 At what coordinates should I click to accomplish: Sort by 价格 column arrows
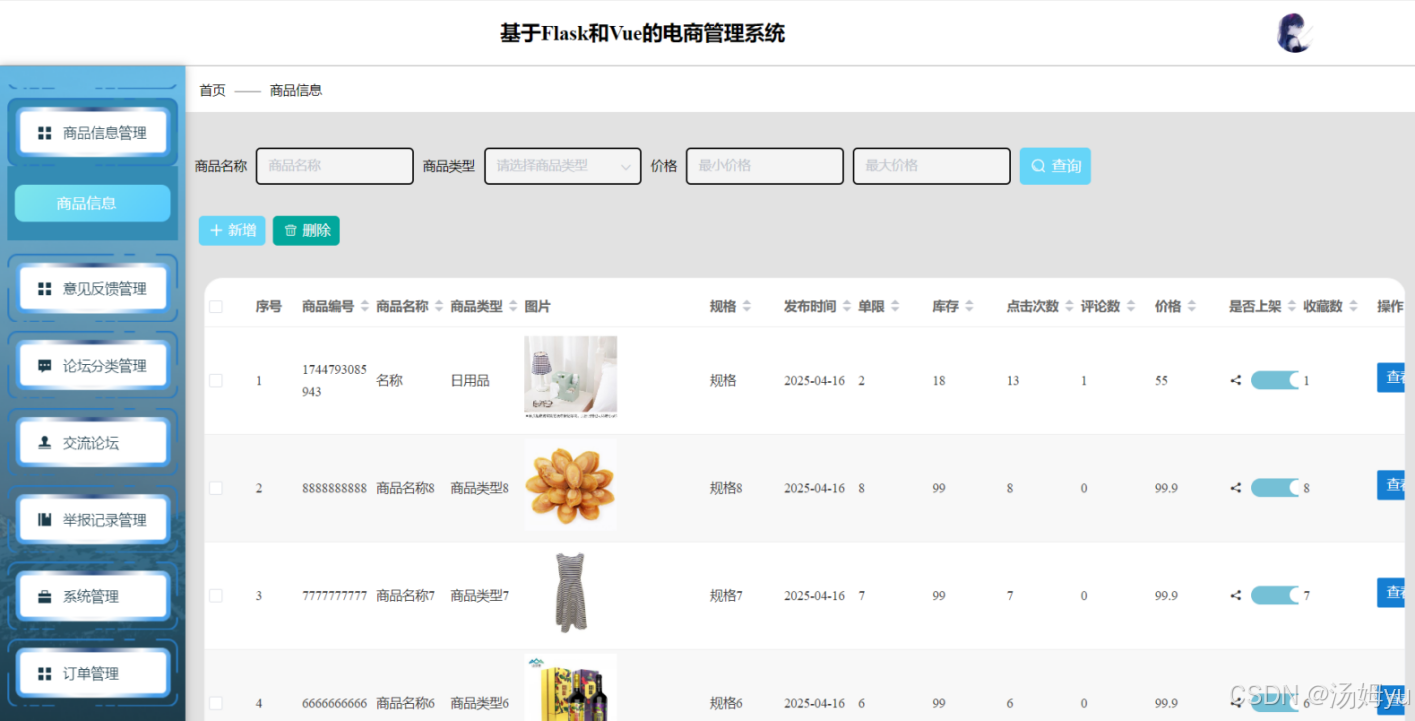(1192, 306)
